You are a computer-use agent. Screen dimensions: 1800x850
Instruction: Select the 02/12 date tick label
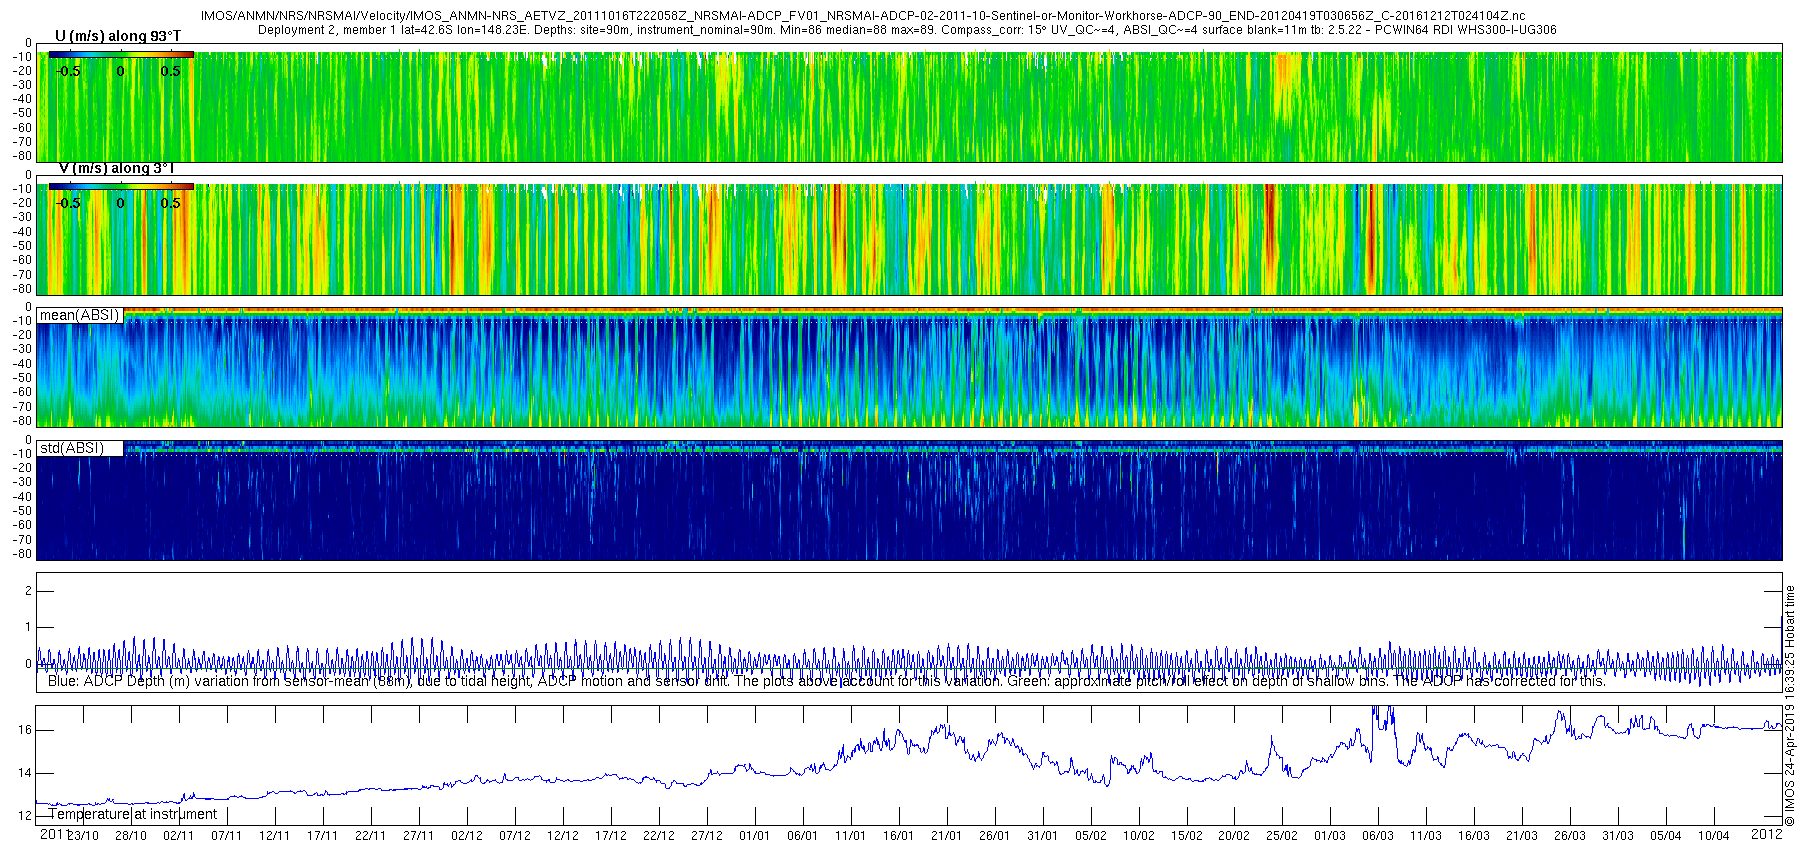pyautogui.click(x=467, y=836)
